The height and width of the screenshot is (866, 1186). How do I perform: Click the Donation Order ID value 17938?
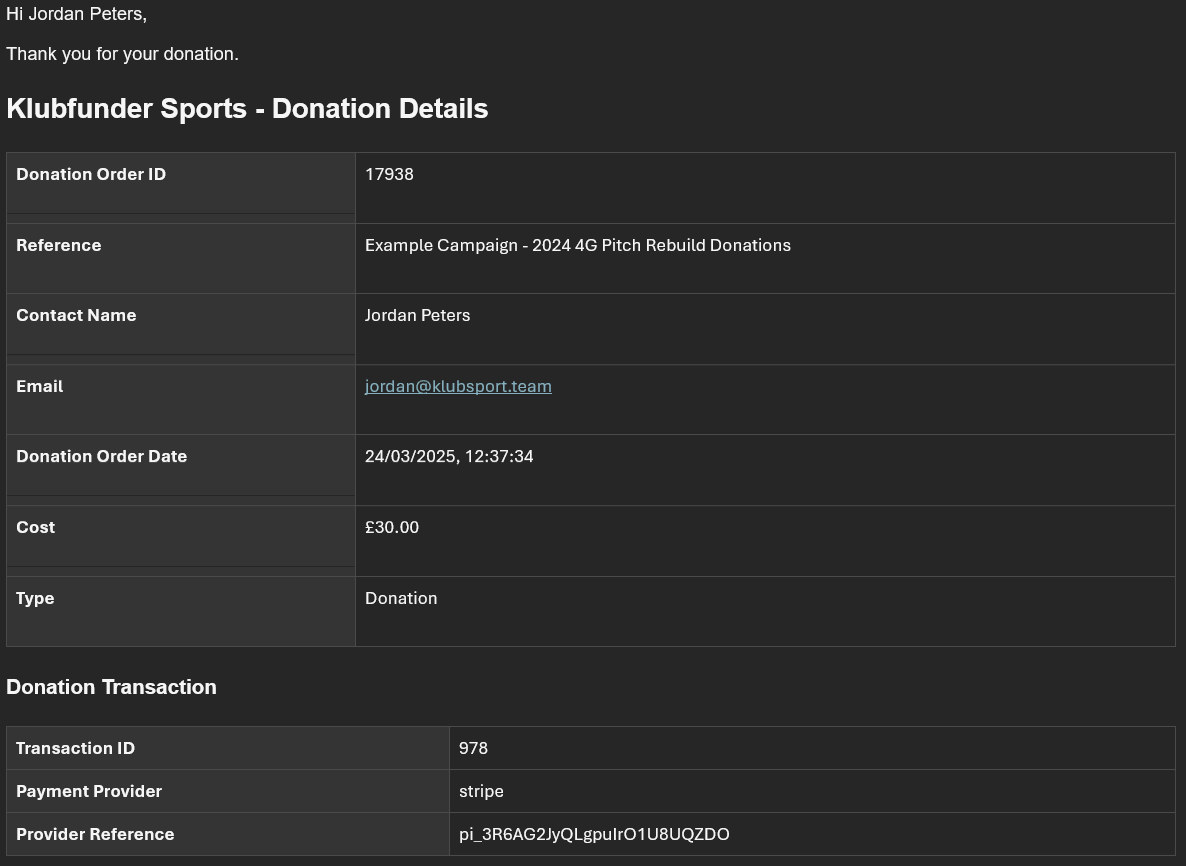389,175
